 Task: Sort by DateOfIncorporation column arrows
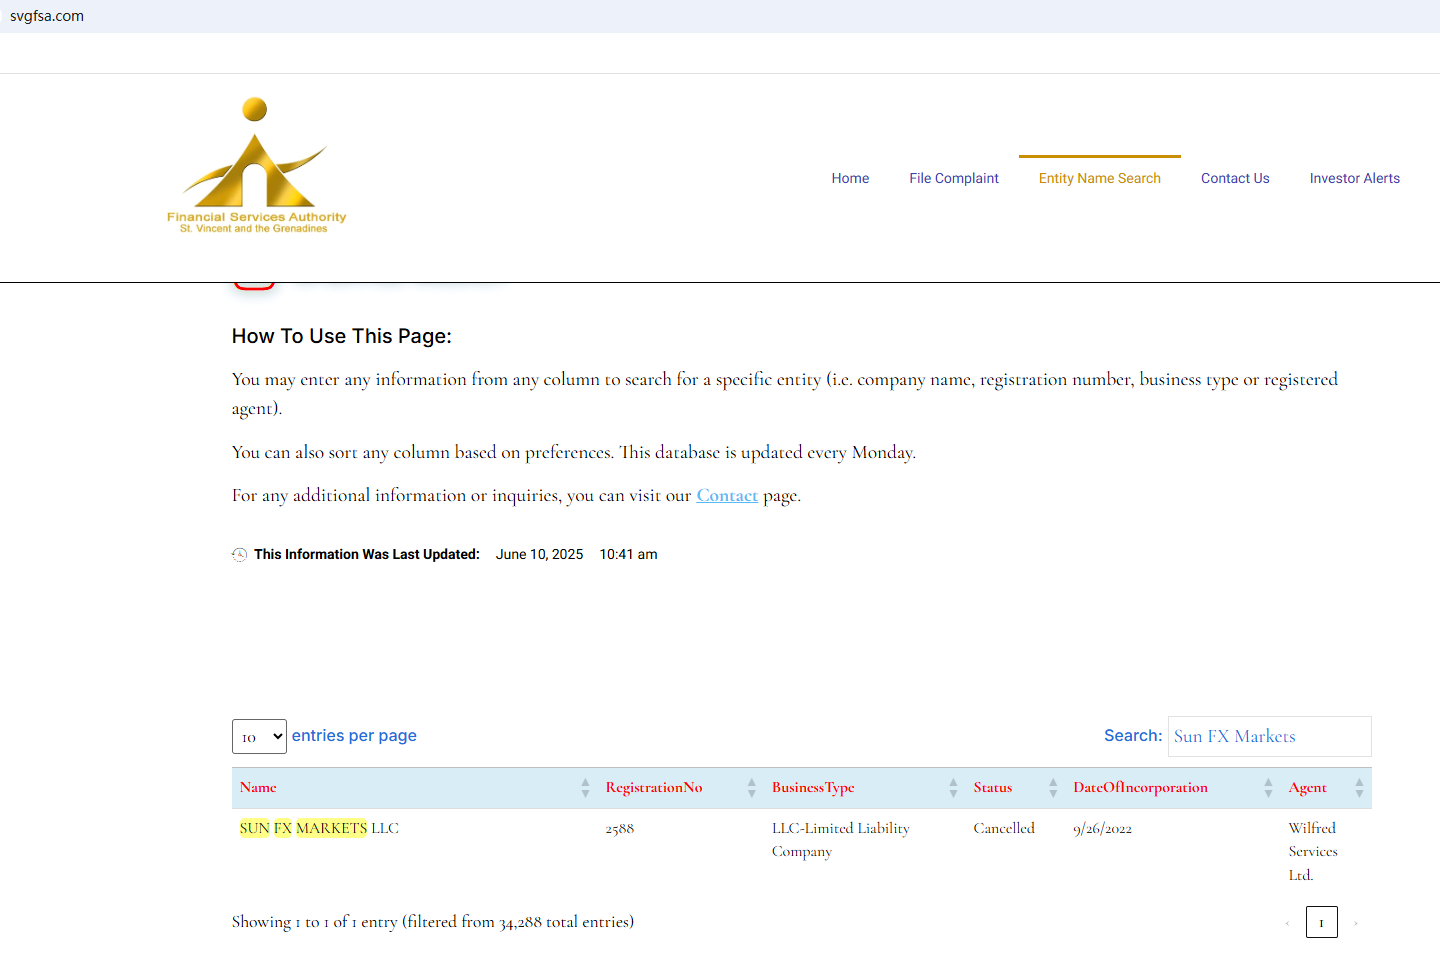click(x=1268, y=788)
